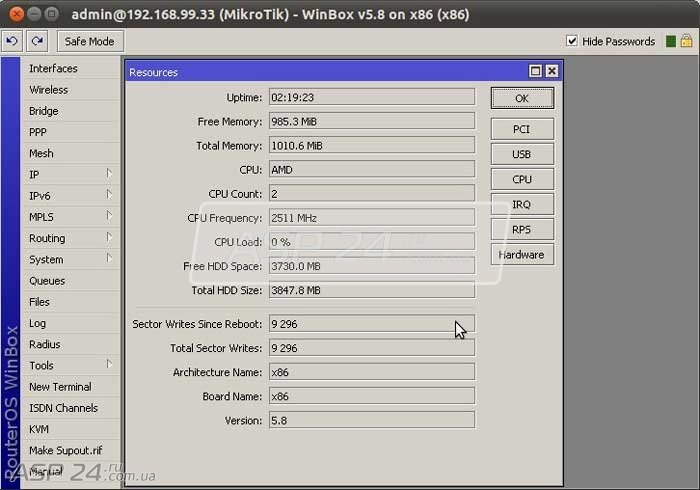Close the Resources window
Screen dimensions: 700x490
552,71
